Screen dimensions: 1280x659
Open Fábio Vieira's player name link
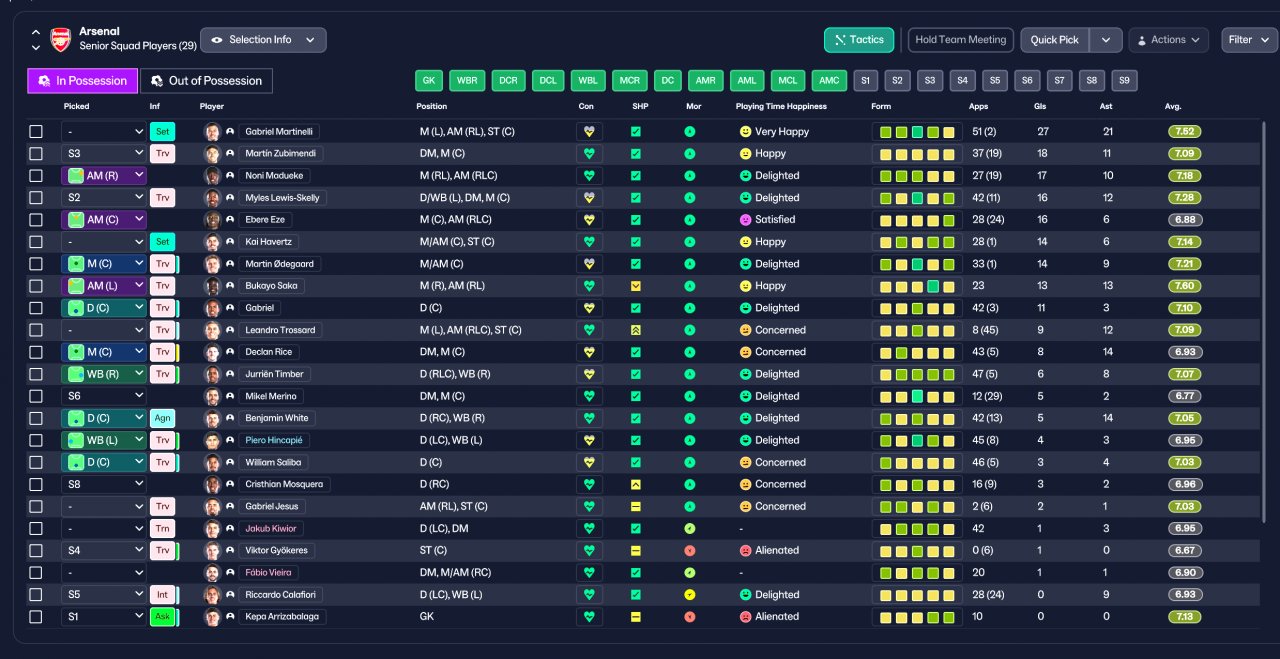click(x=267, y=573)
